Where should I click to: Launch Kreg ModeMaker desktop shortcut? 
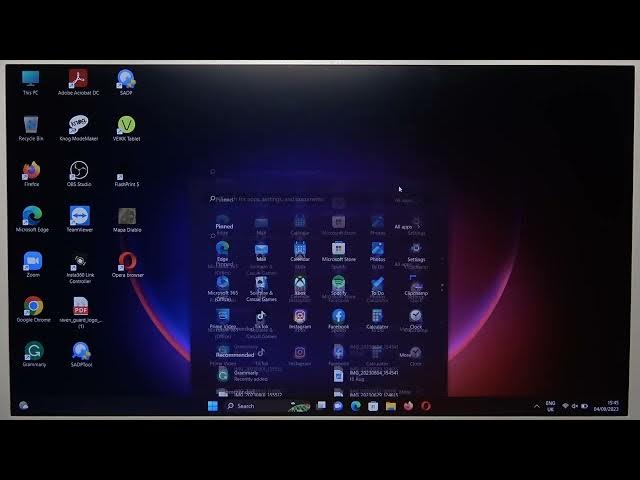coord(79,128)
